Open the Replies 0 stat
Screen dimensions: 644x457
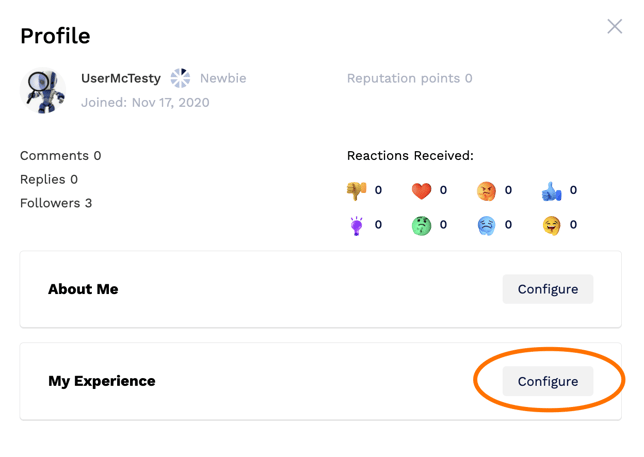(x=49, y=179)
